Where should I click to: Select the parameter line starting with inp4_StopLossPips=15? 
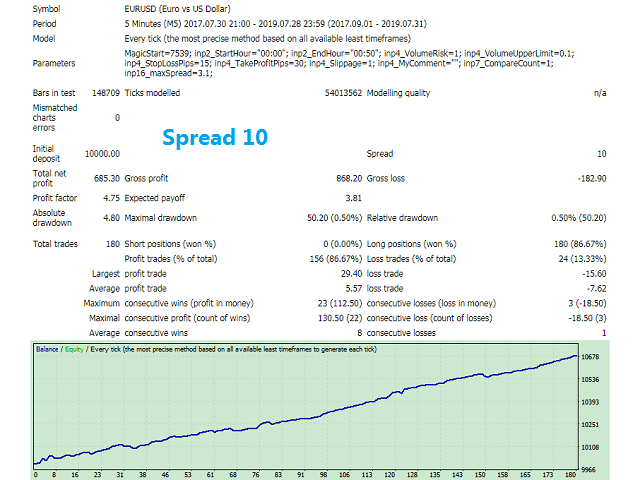pos(339,63)
